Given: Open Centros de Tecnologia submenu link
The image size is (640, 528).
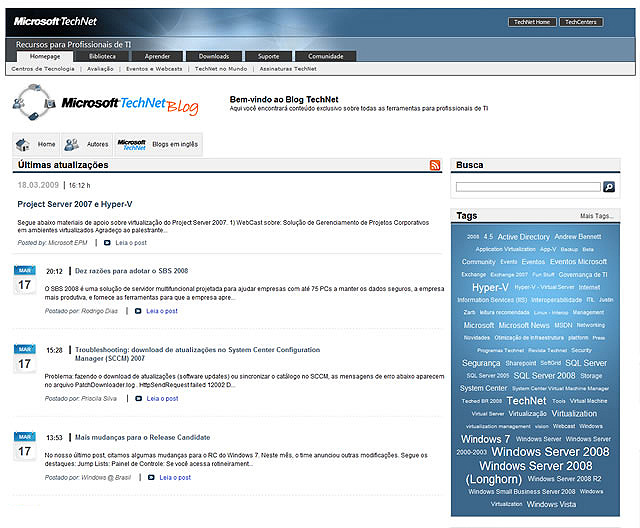Looking at the screenshot, I should pyautogui.click(x=43, y=69).
